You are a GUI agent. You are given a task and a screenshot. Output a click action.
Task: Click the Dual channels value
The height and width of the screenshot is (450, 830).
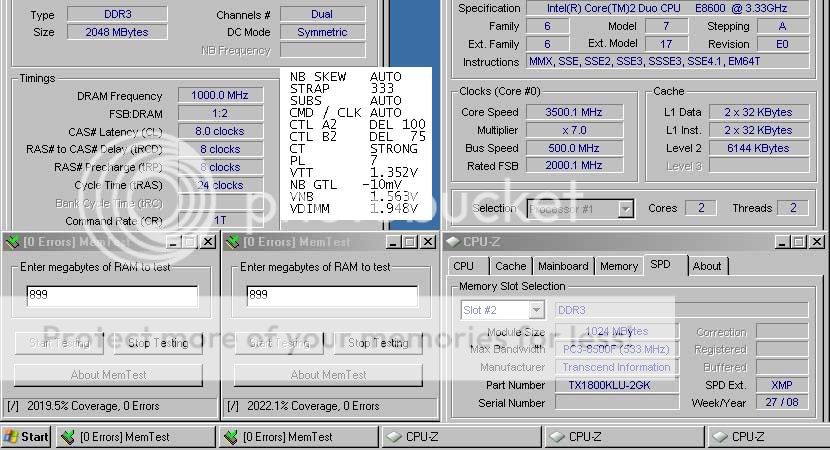[x=322, y=14]
